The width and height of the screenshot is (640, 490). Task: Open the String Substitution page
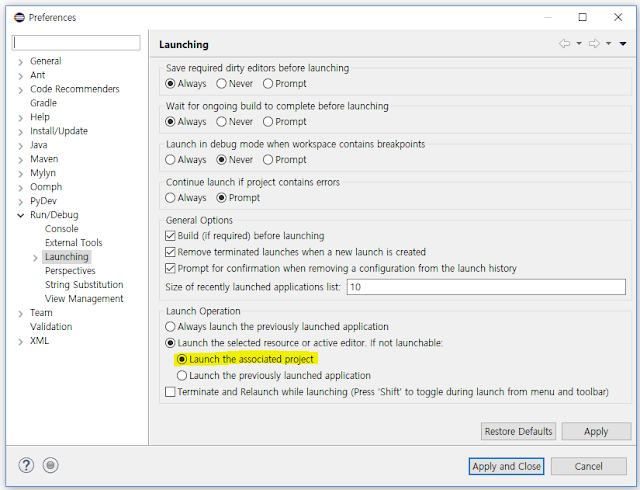[x=84, y=285]
